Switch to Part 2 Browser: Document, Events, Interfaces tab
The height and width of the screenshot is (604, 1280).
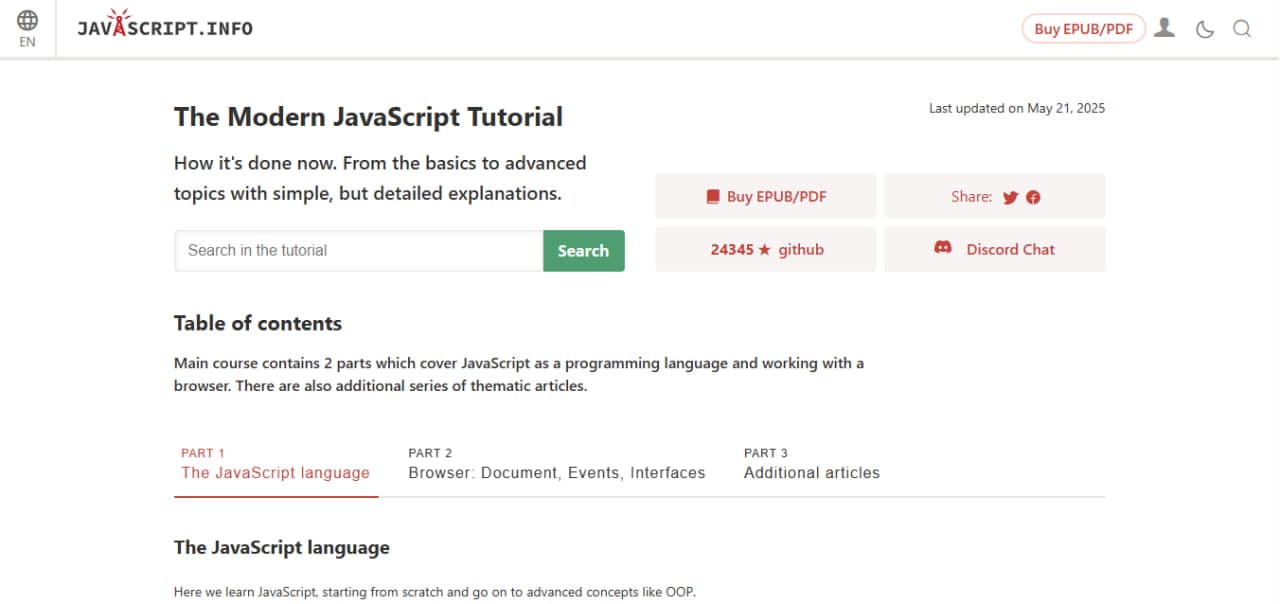pyautogui.click(x=557, y=464)
